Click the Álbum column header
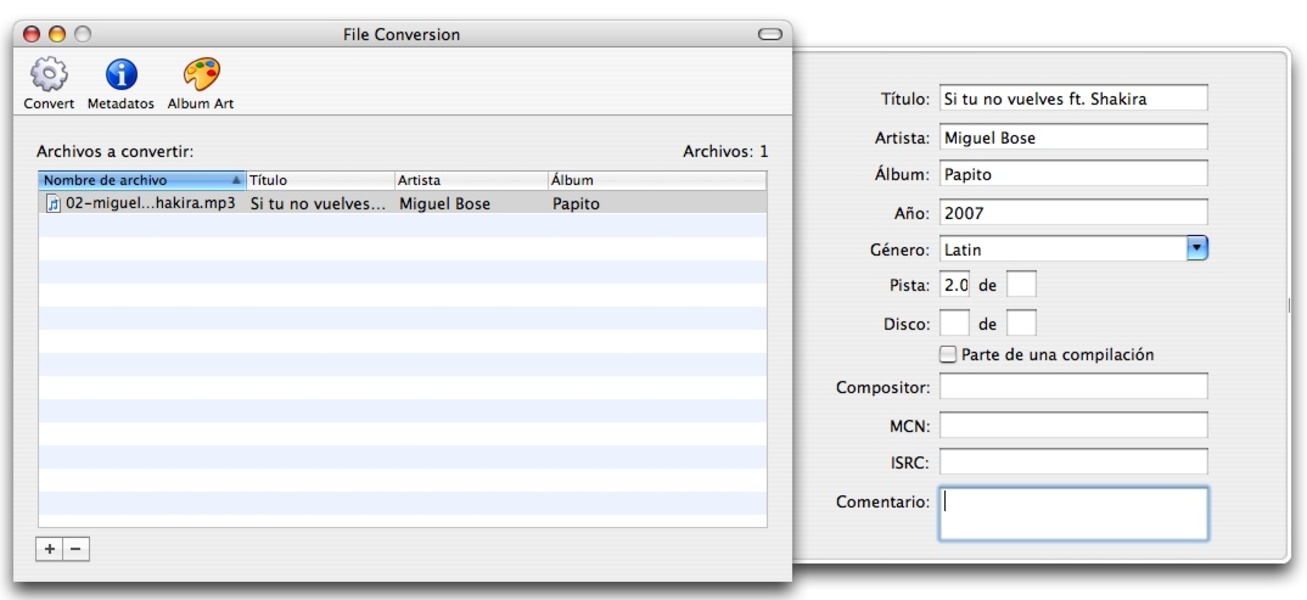 655,181
